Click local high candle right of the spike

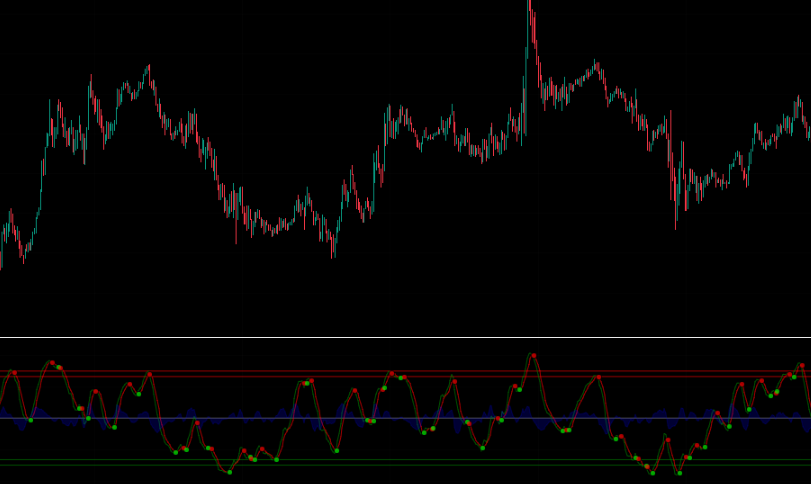597,66
